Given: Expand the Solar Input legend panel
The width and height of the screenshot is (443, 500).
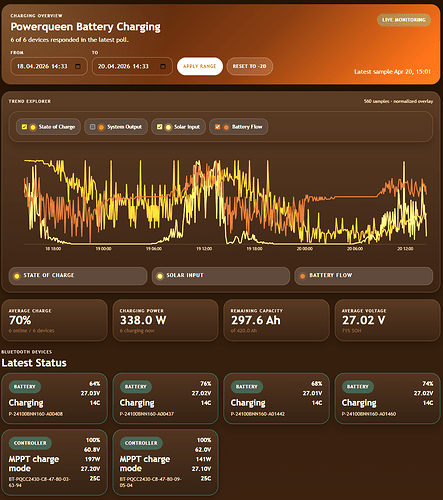Looking at the screenshot, I should 221,276.
